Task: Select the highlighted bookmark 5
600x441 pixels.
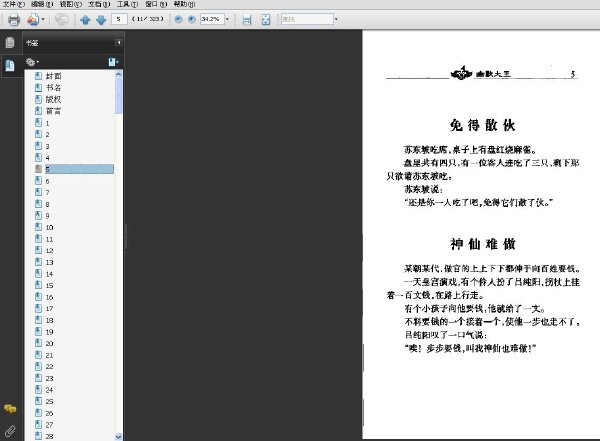Action: click(x=79, y=169)
